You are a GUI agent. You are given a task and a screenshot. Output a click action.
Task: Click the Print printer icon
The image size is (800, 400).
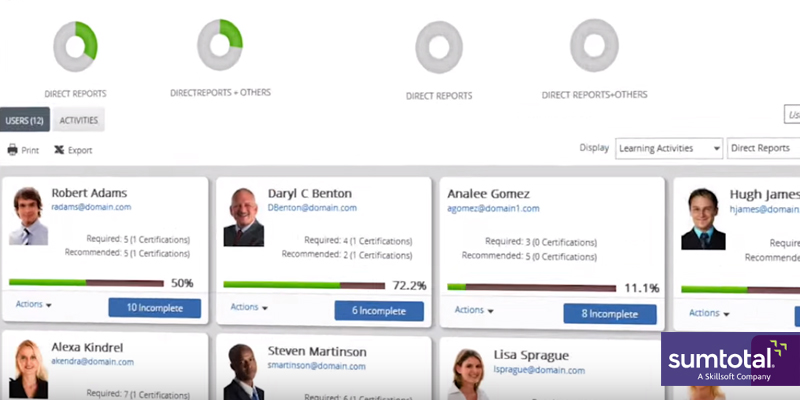point(13,150)
